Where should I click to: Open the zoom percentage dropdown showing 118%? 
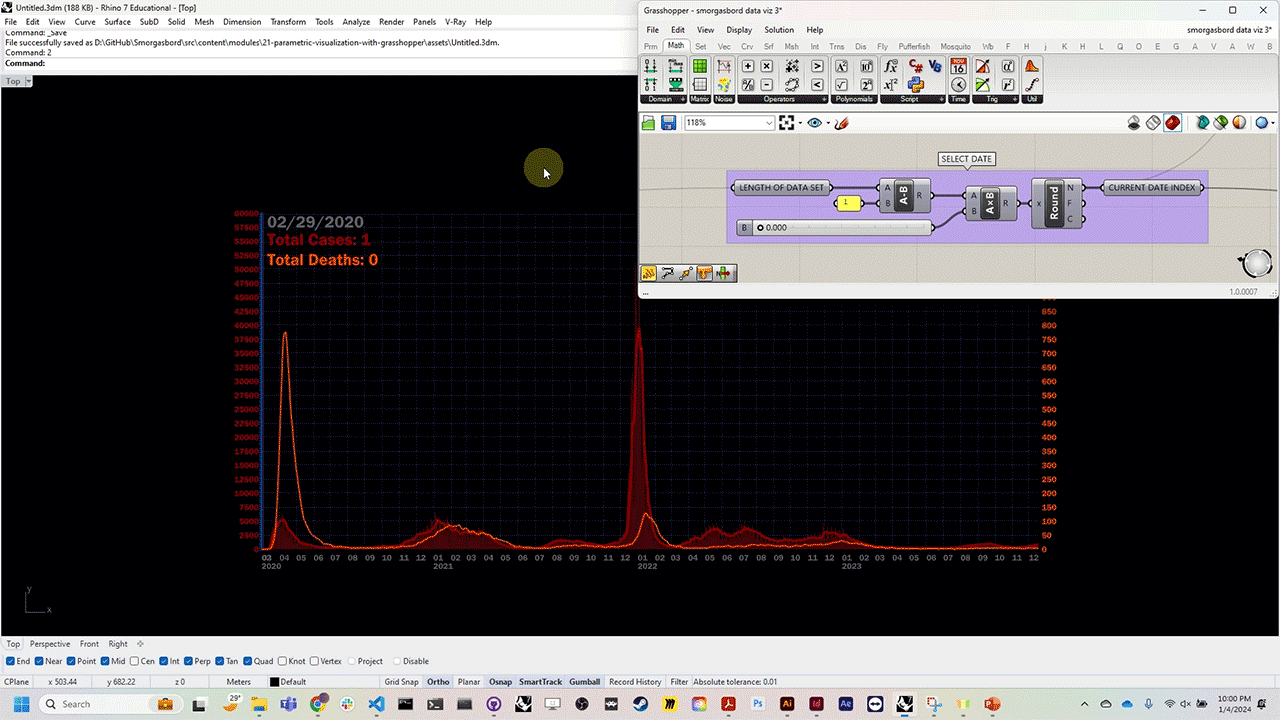coord(768,122)
